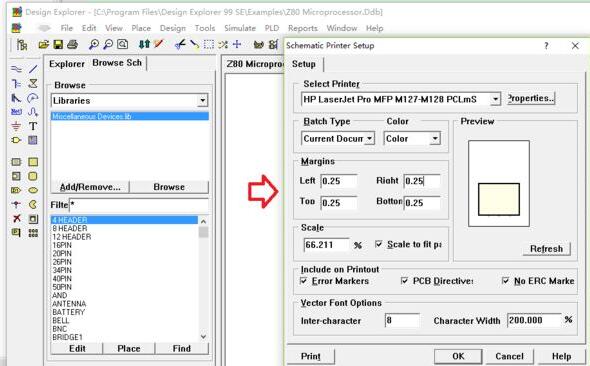The width and height of the screenshot is (590, 366).
Task: Open the Reports menu
Action: click(x=303, y=28)
